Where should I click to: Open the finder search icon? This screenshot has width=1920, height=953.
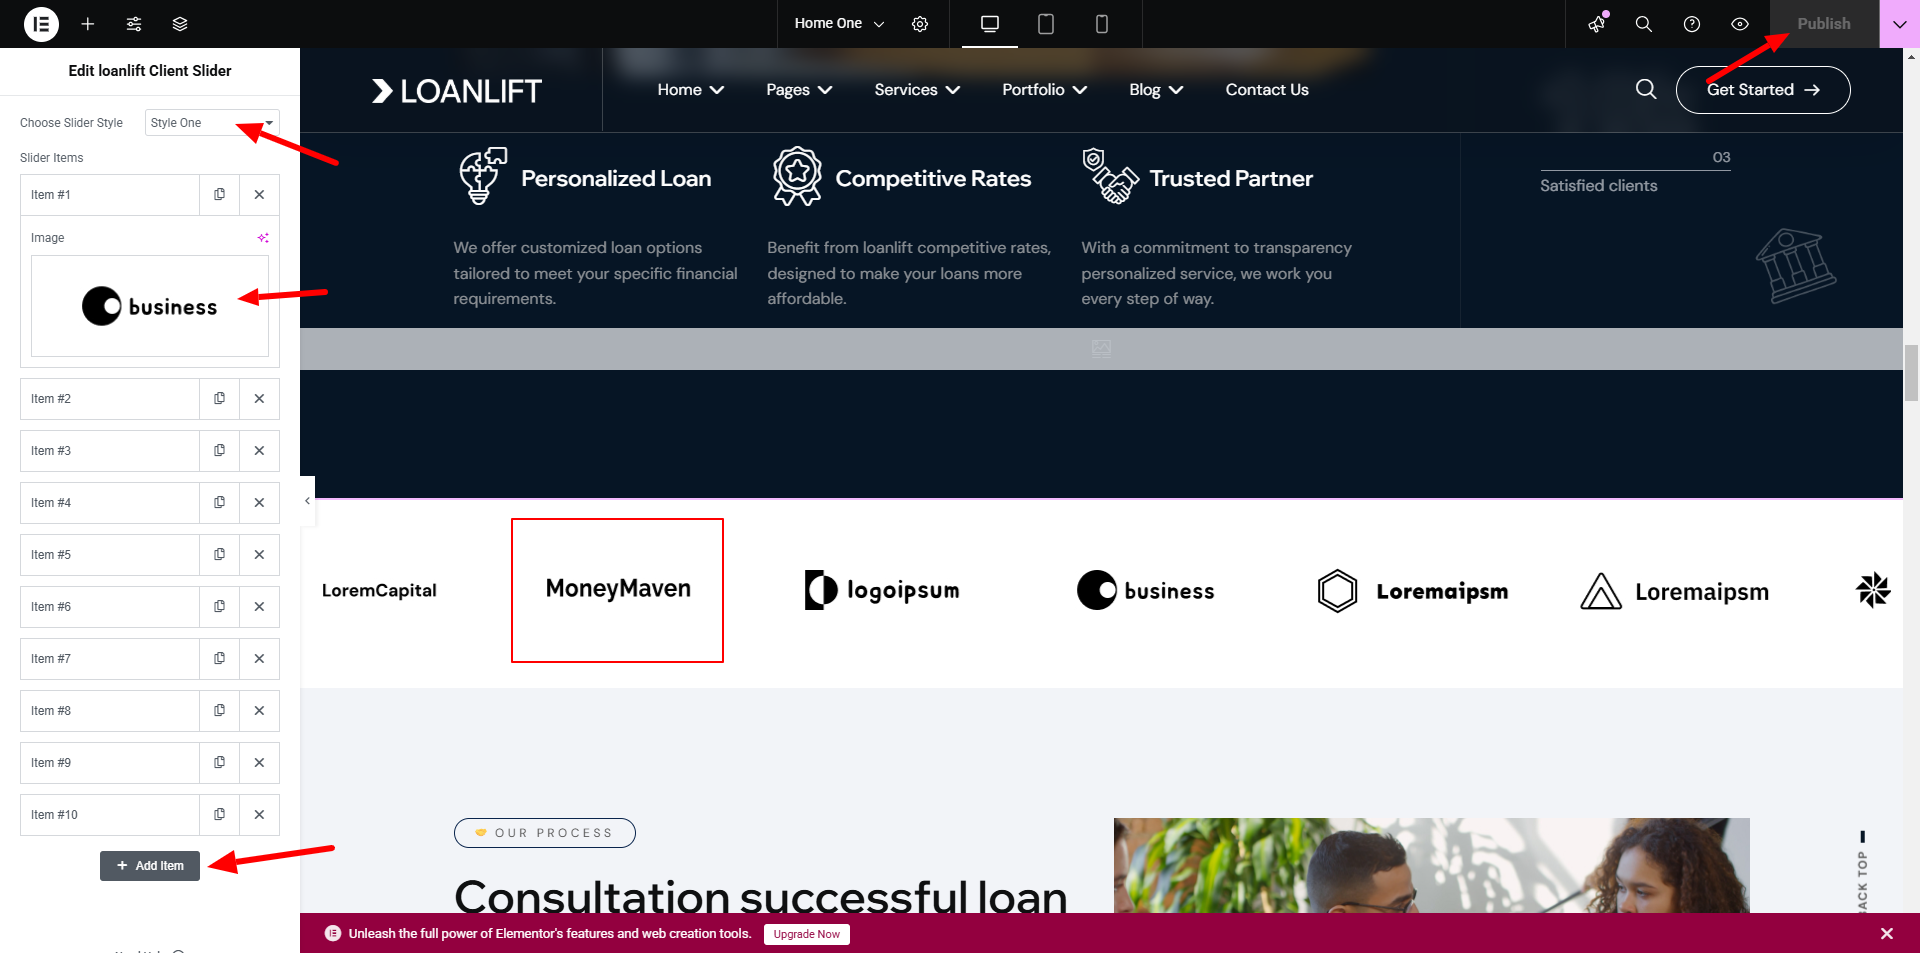[1644, 24]
